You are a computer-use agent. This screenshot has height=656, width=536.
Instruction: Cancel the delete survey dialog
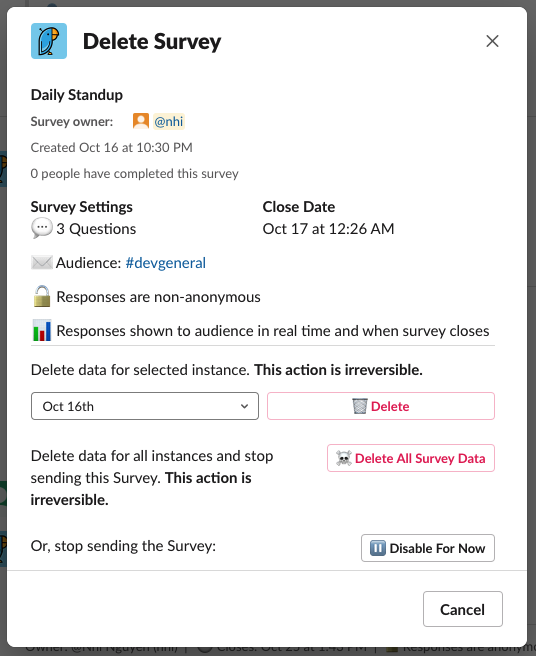[463, 609]
